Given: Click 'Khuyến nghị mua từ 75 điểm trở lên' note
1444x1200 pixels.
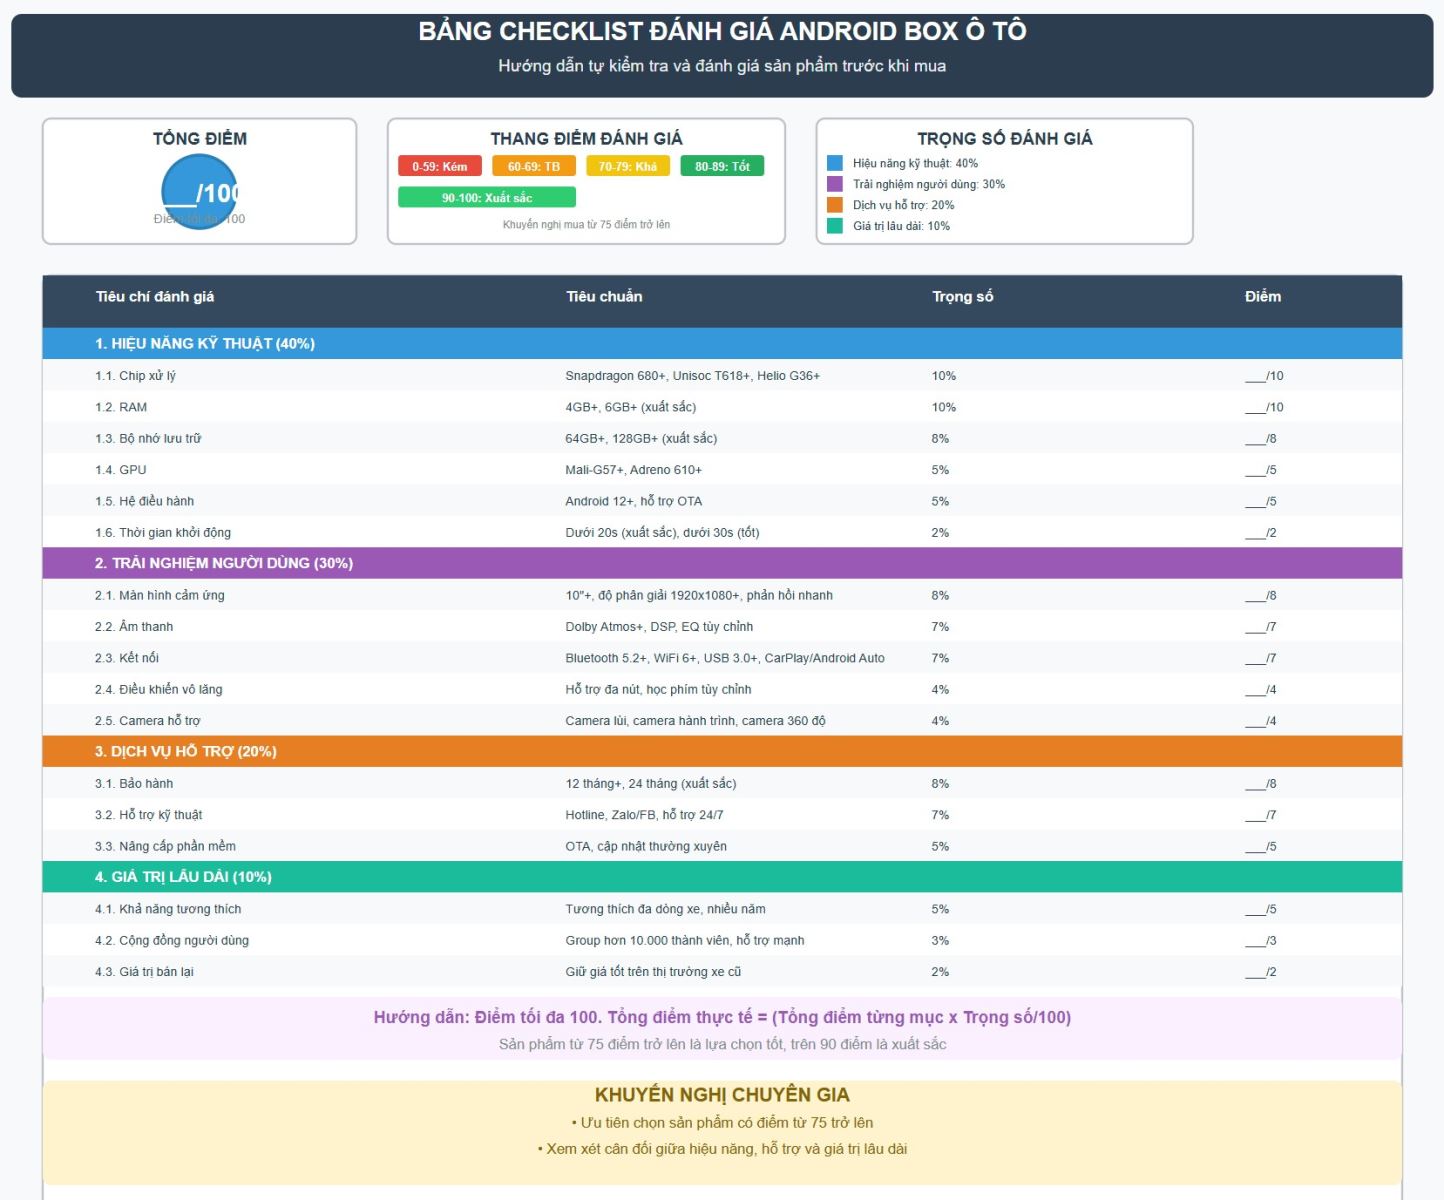Looking at the screenshot, I should tap(586, 224).
